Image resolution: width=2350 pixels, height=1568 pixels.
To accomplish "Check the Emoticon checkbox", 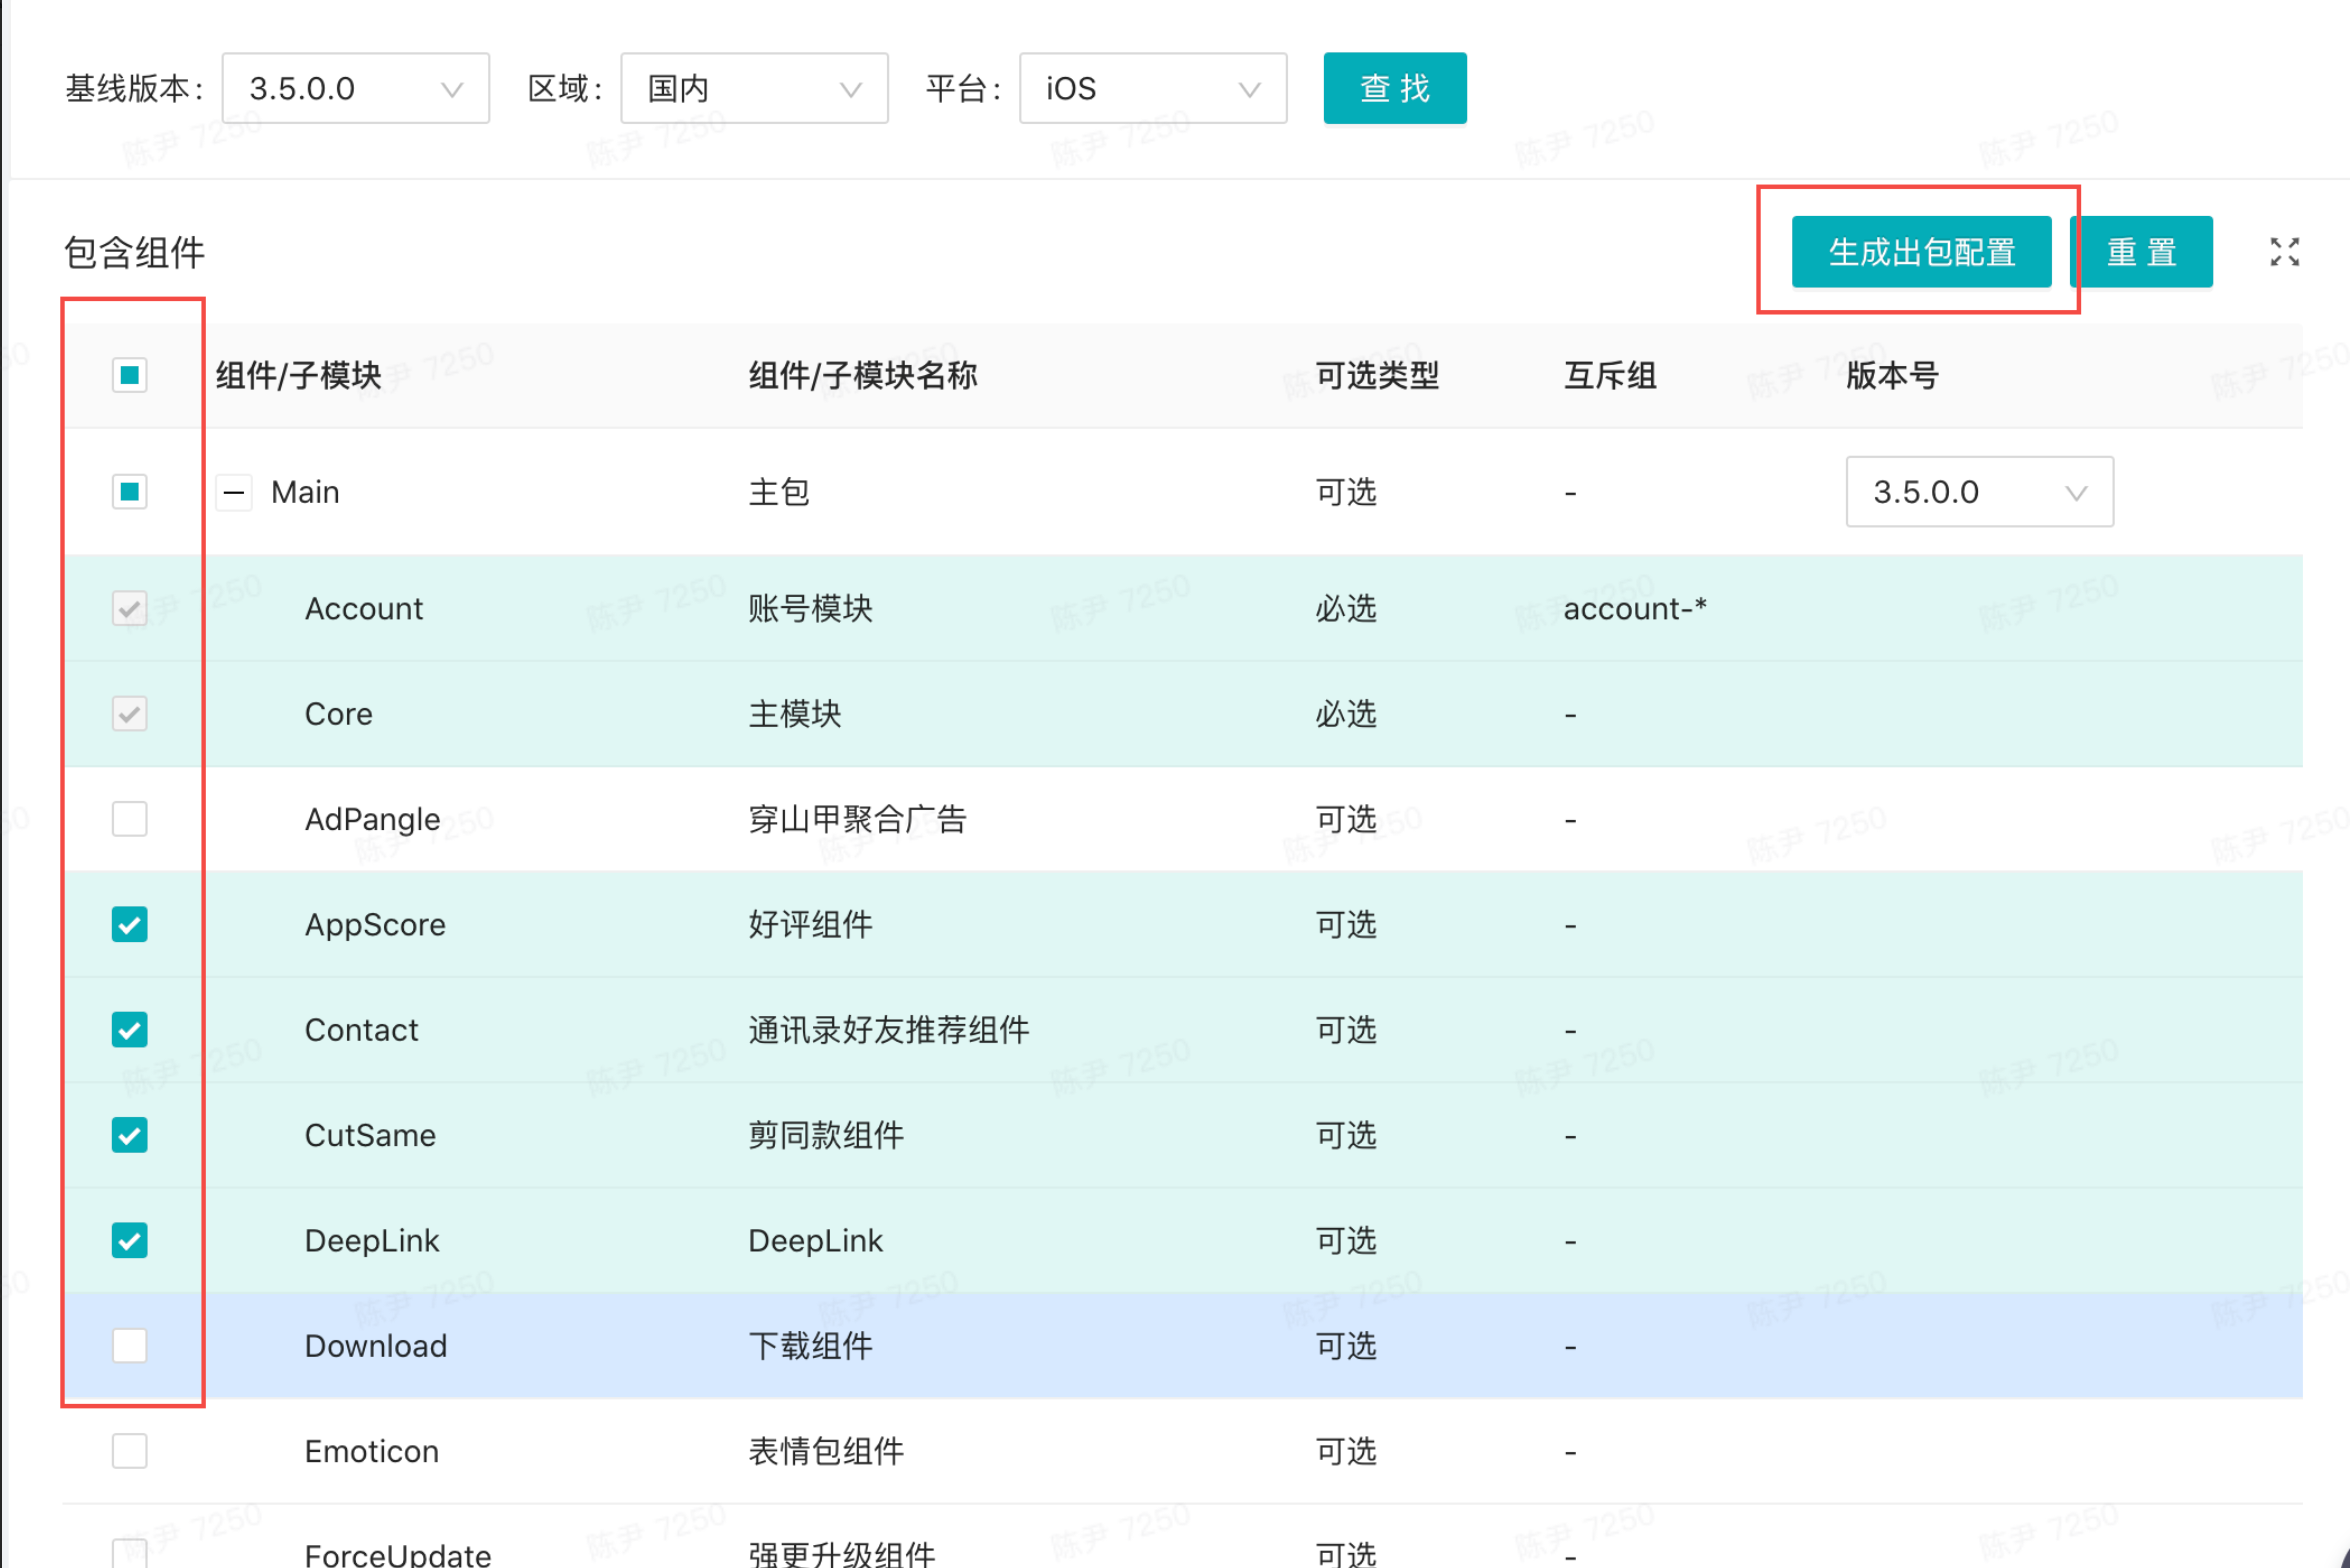I will [x=130, y=1451].
